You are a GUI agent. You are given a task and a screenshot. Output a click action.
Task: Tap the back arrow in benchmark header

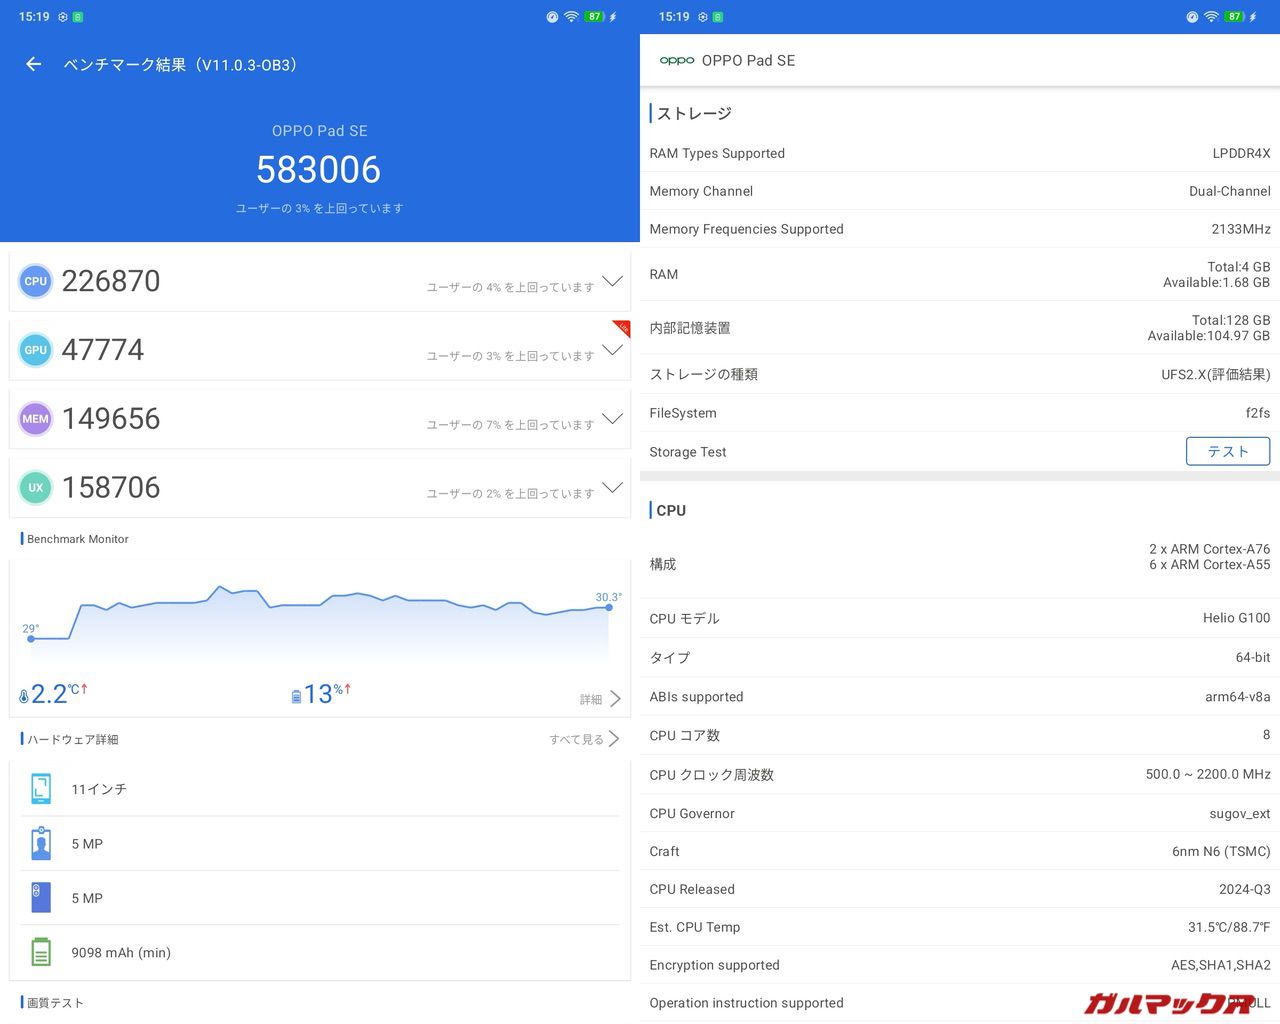[x=34, y=64]
